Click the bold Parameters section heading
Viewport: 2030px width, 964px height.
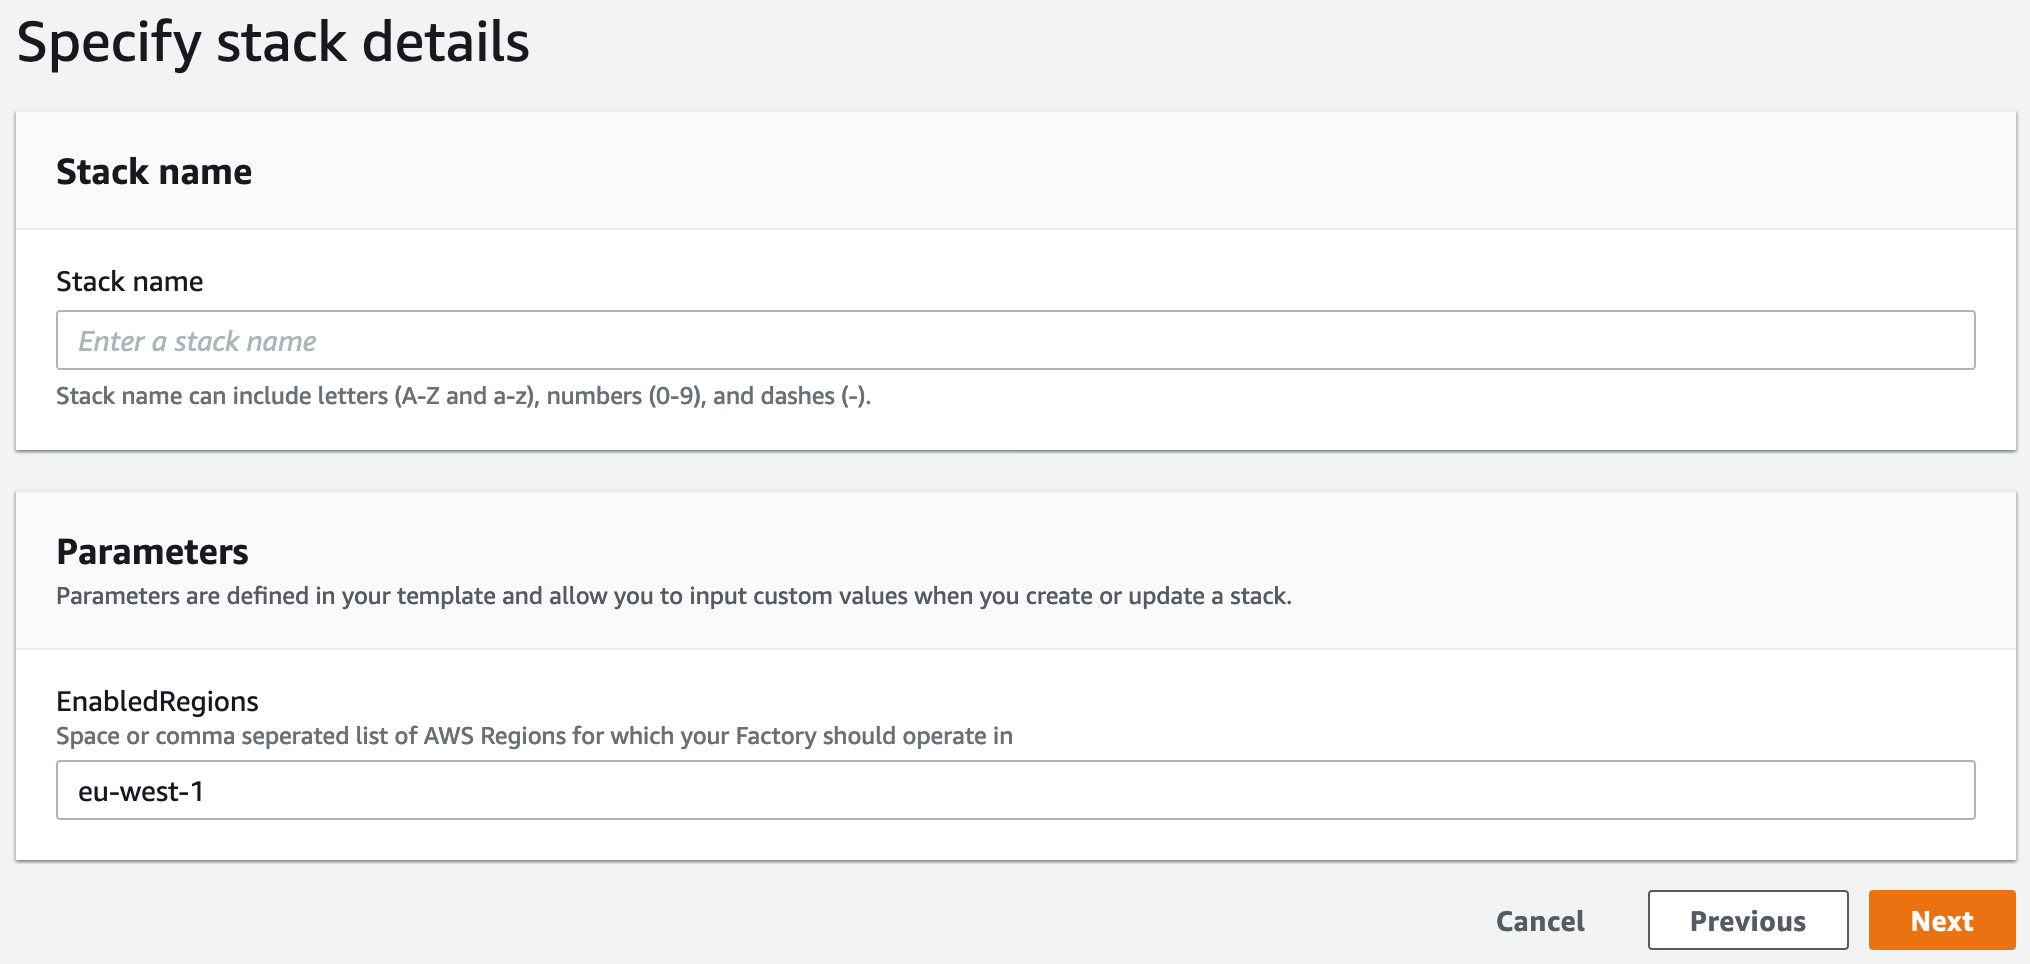click(x=152, y=552)
